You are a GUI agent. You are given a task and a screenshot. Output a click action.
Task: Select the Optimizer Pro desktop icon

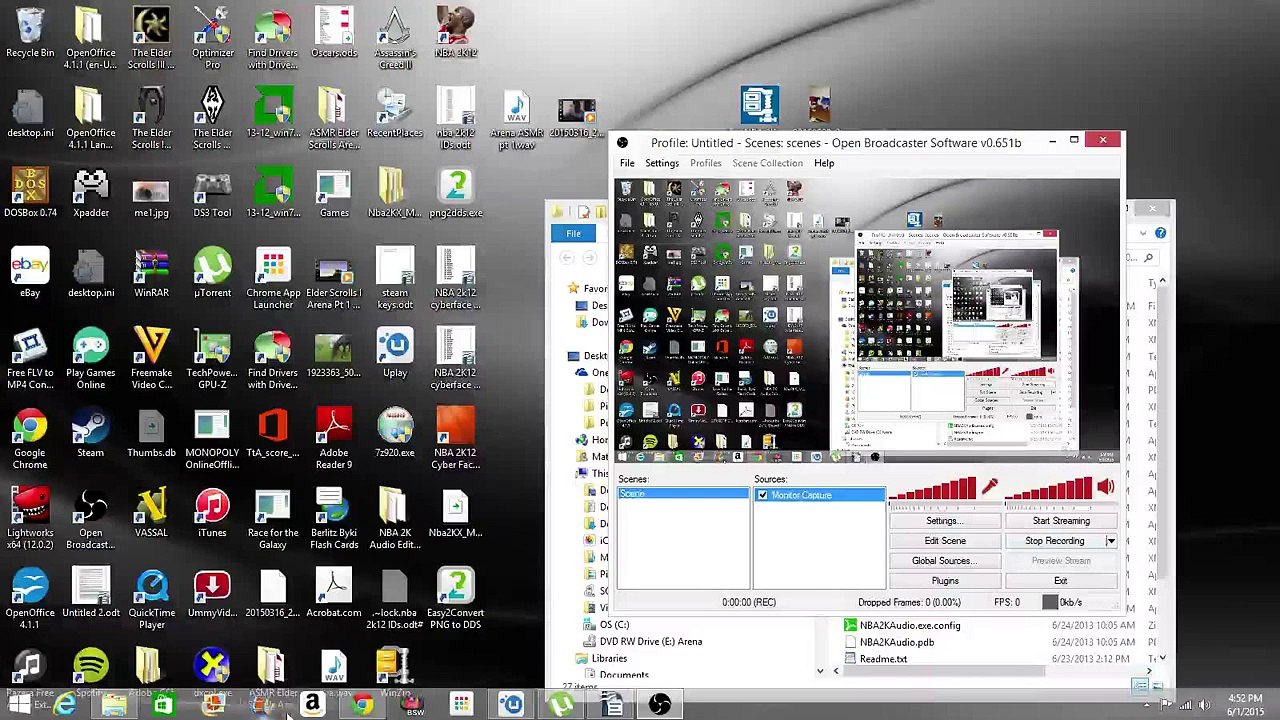[x=212, y=38]
